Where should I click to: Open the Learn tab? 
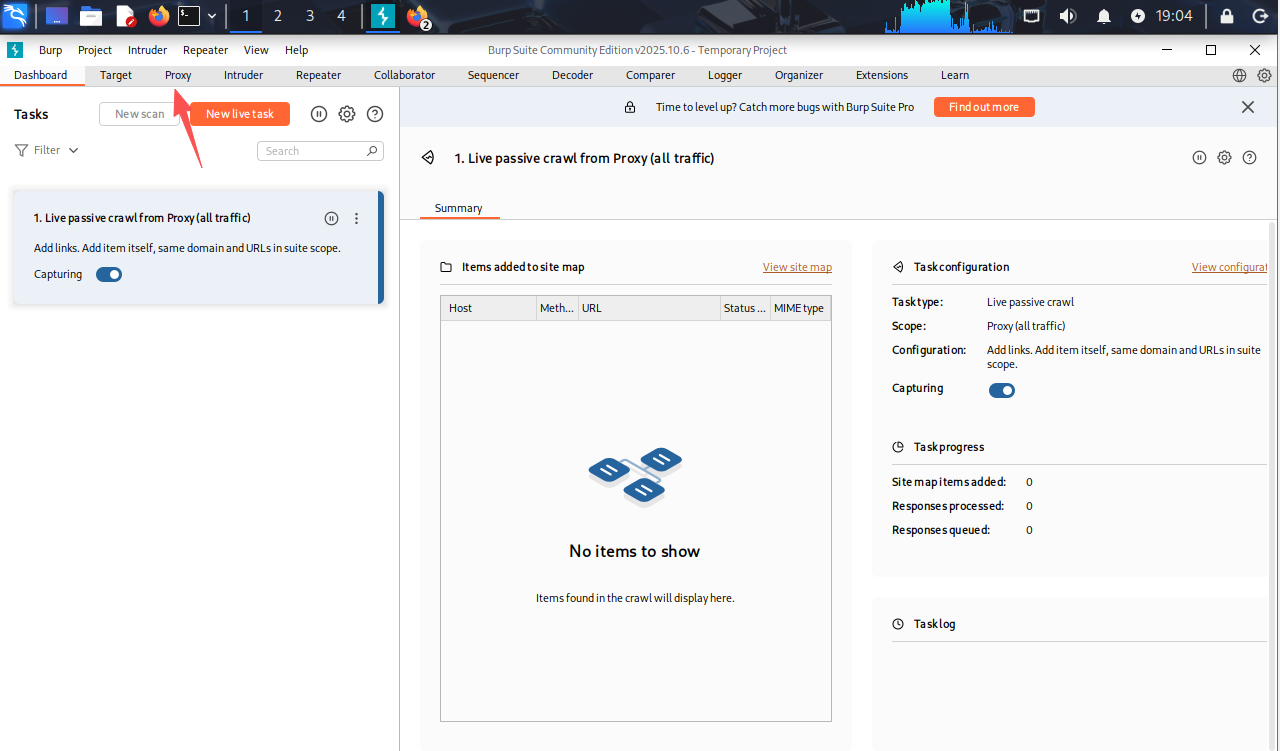click(955, 75)
